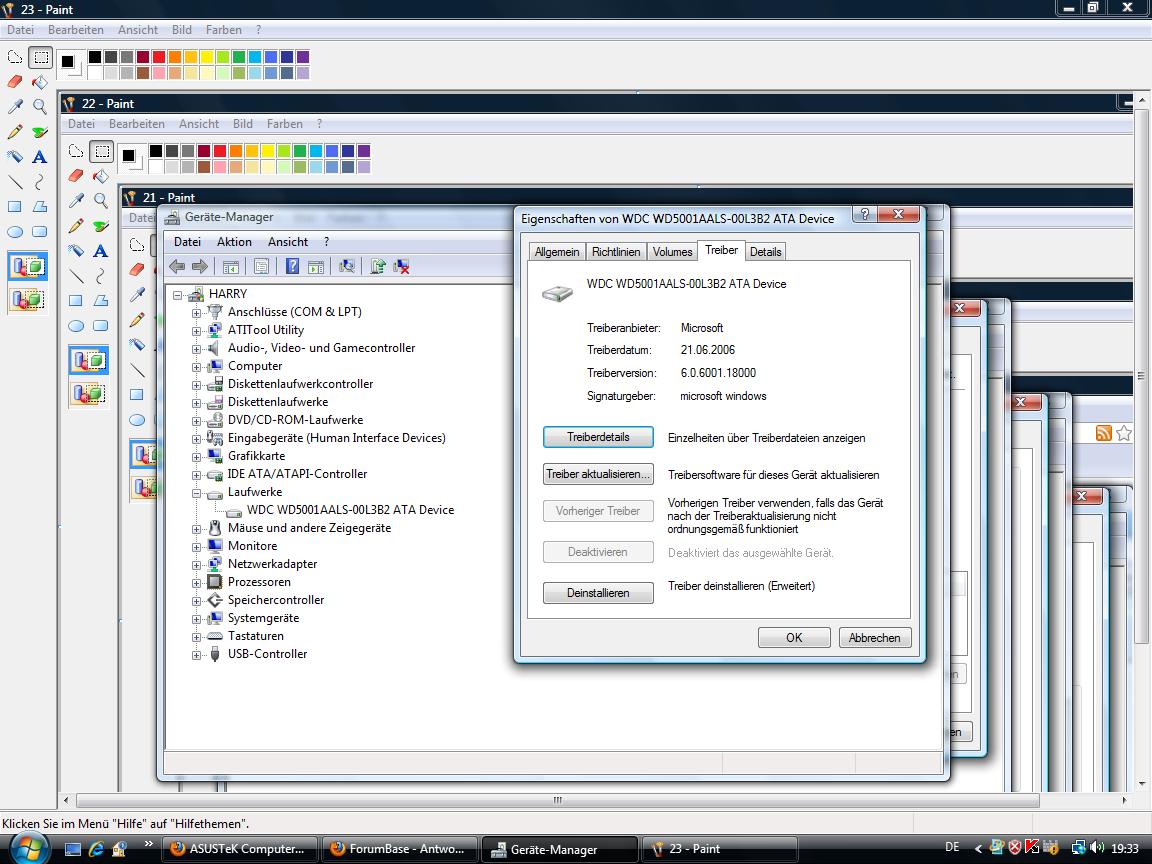1152x864 pixels.
Task: Confirm the dialog with OK
Action: [x=794, y=638]
